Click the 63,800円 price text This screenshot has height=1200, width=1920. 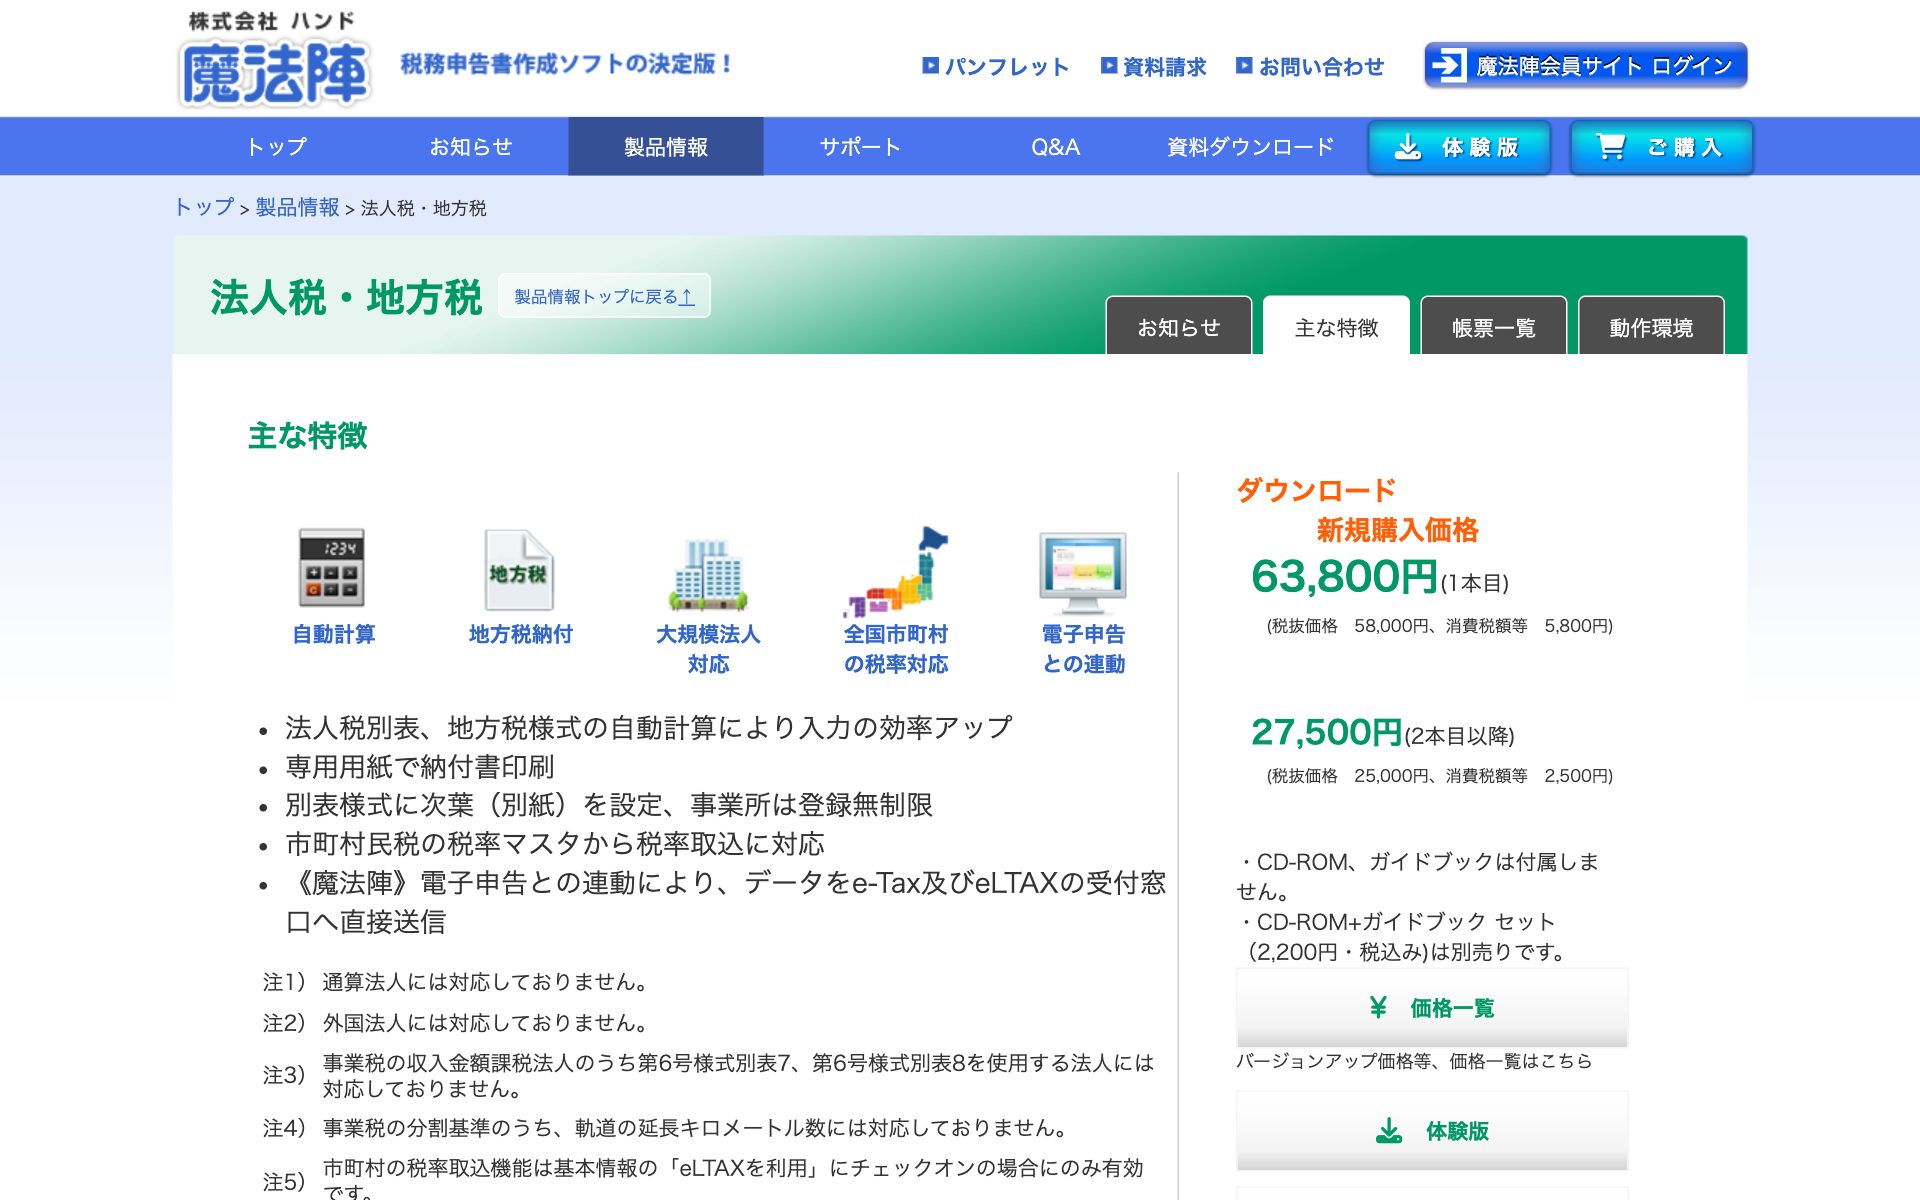pos(1344,576)
